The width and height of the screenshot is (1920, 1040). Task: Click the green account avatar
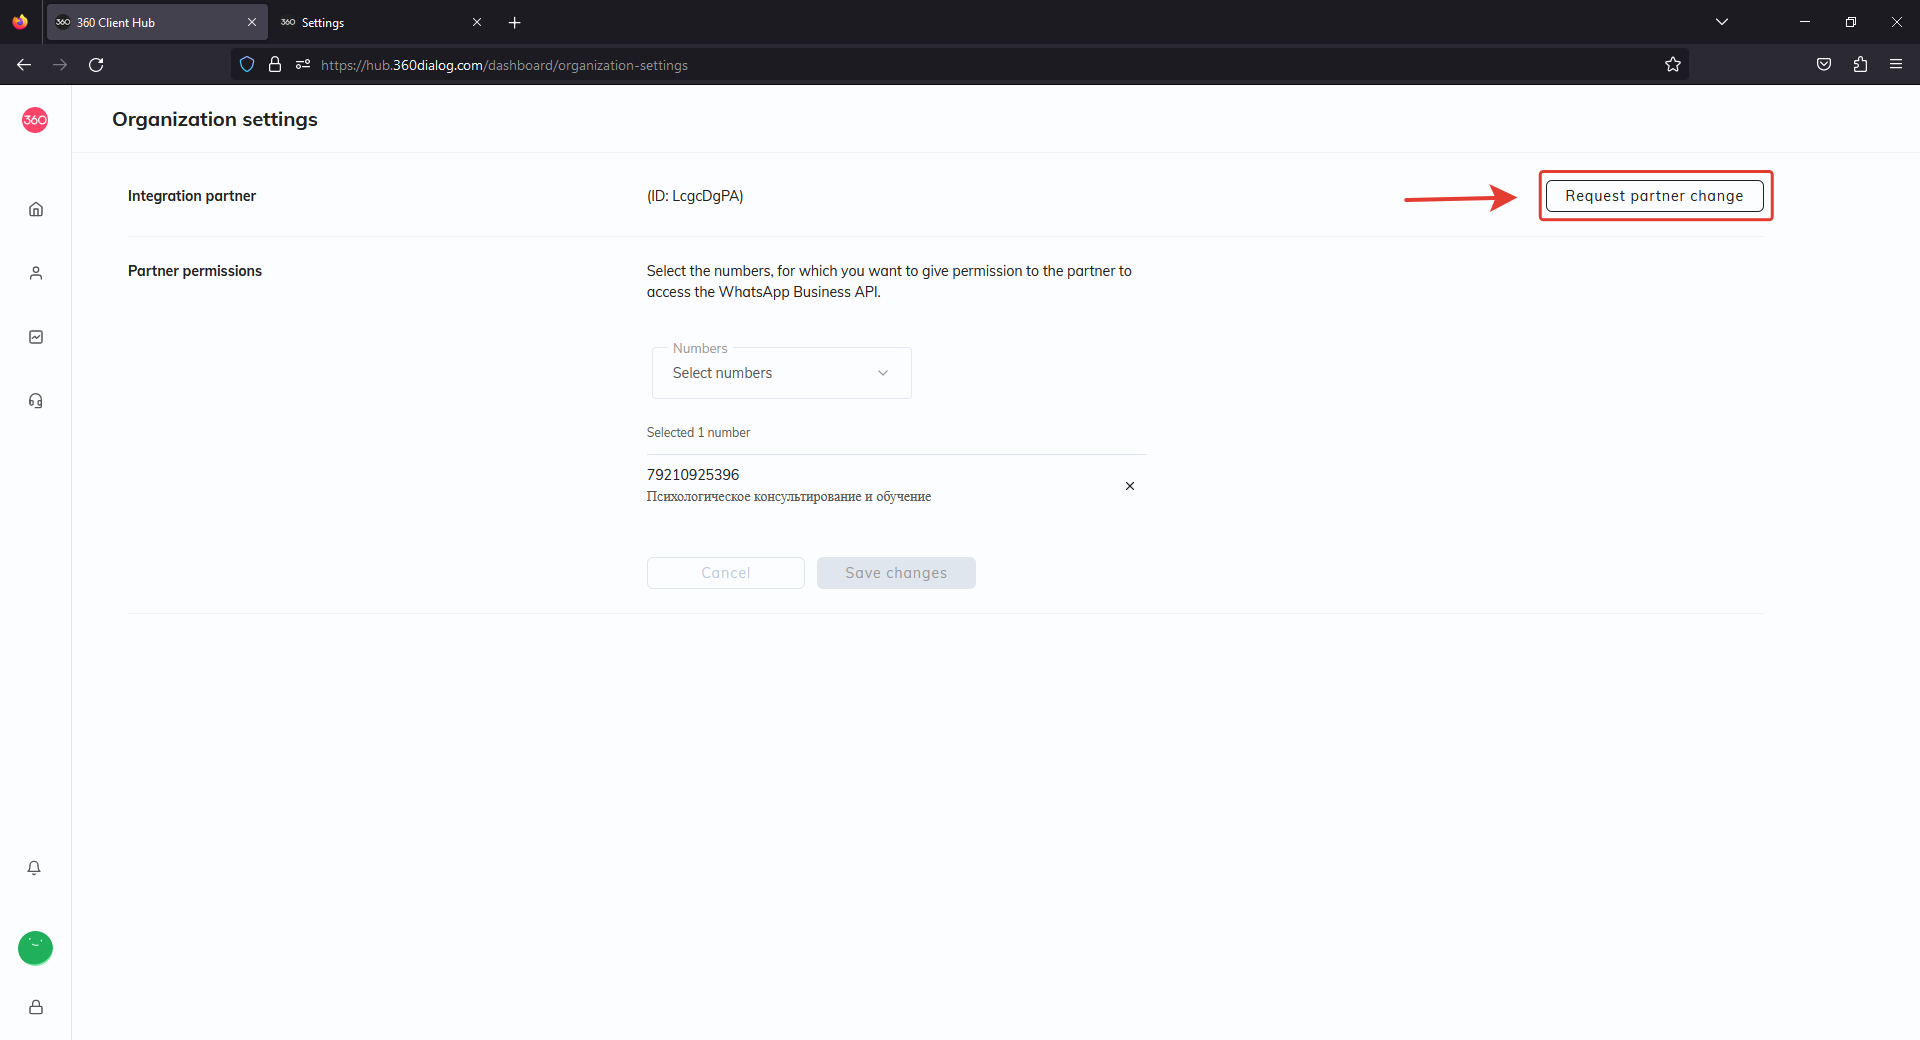(x=35, y=947)
